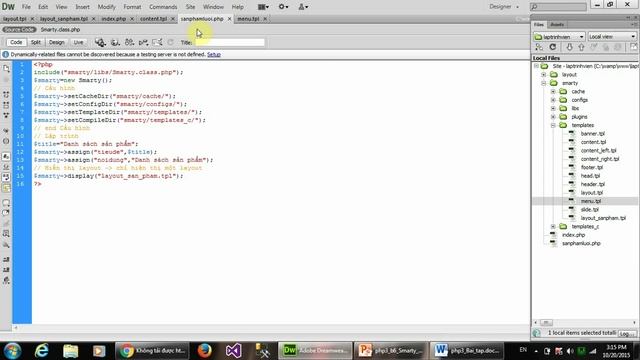This screenshot has height=360, width=640.
Task: Close the content.tpl document tab
Action: tap(173, 19)
